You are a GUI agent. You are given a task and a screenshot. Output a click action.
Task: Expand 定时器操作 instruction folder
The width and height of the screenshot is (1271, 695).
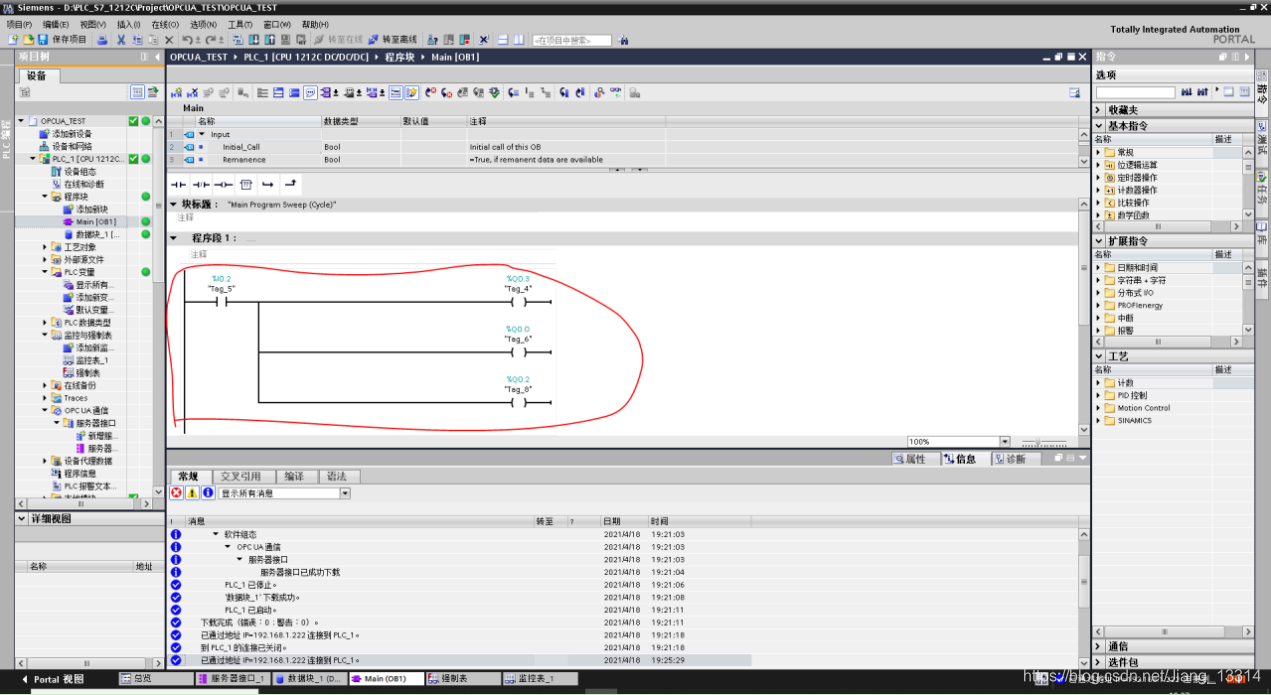click(1098, 177)
